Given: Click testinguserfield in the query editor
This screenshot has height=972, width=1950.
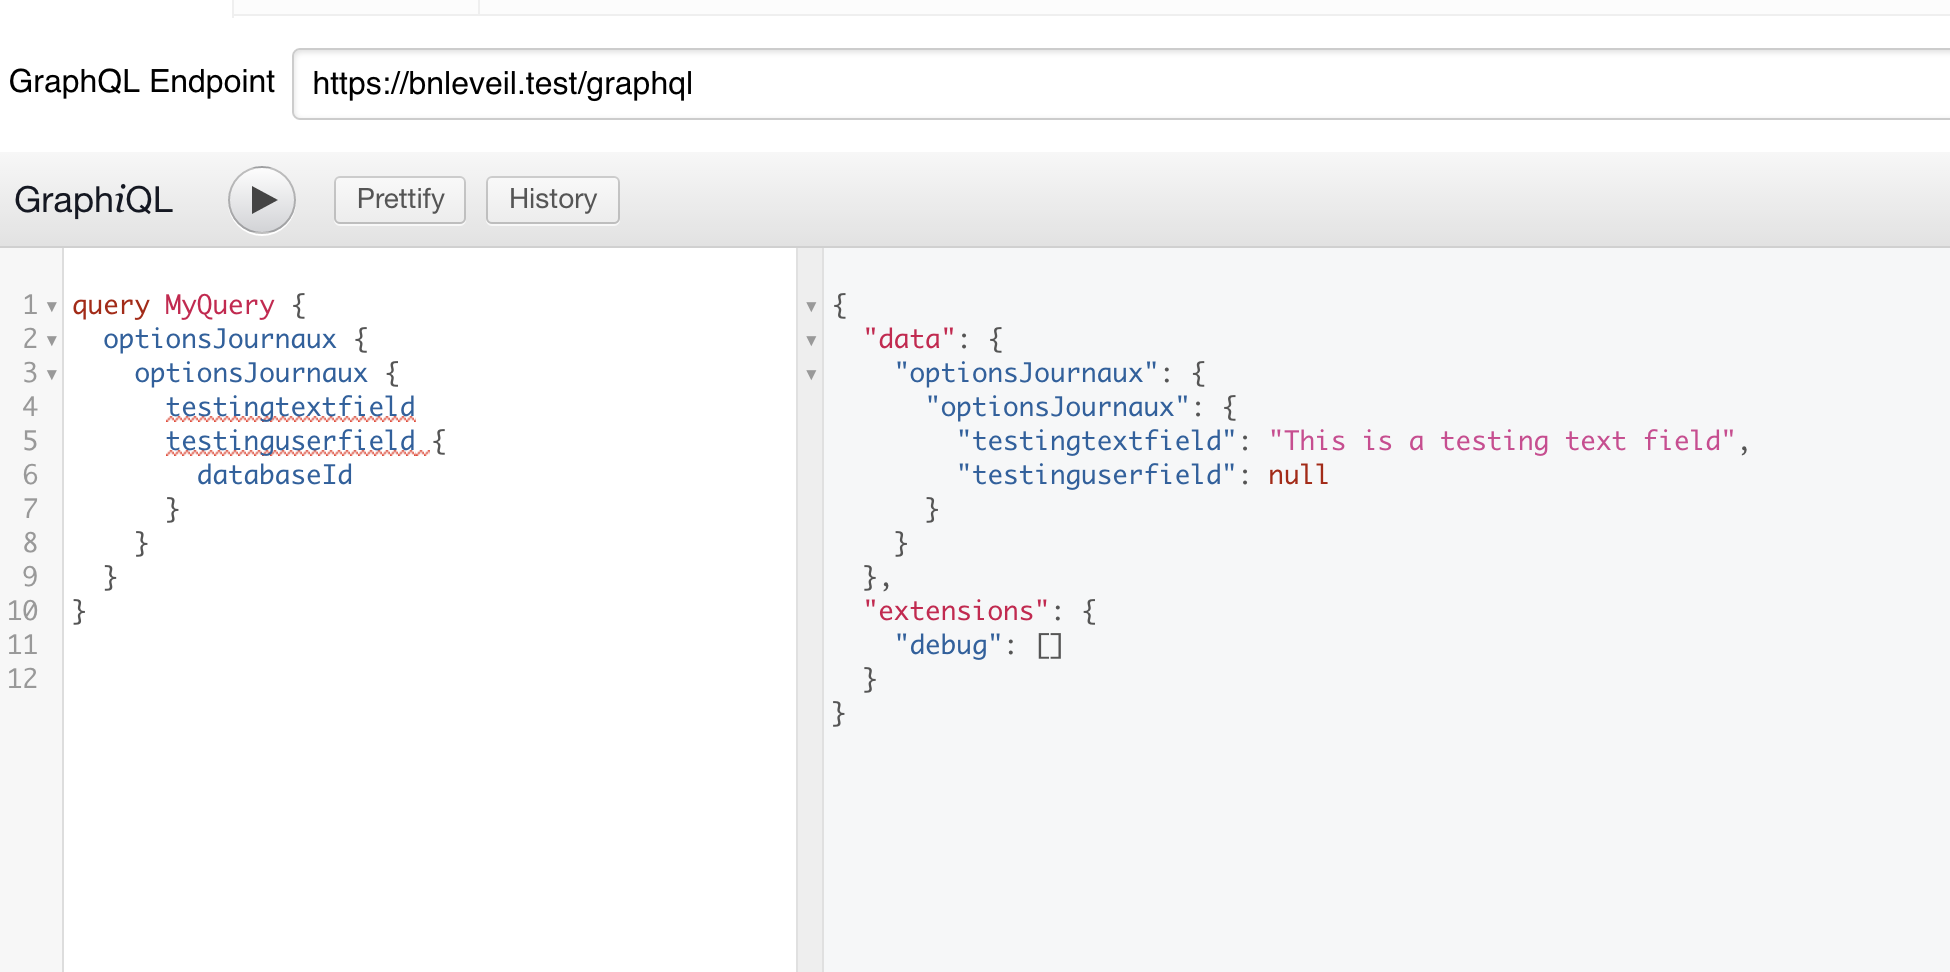Looking at the screenshot, I should coord(290,441).
